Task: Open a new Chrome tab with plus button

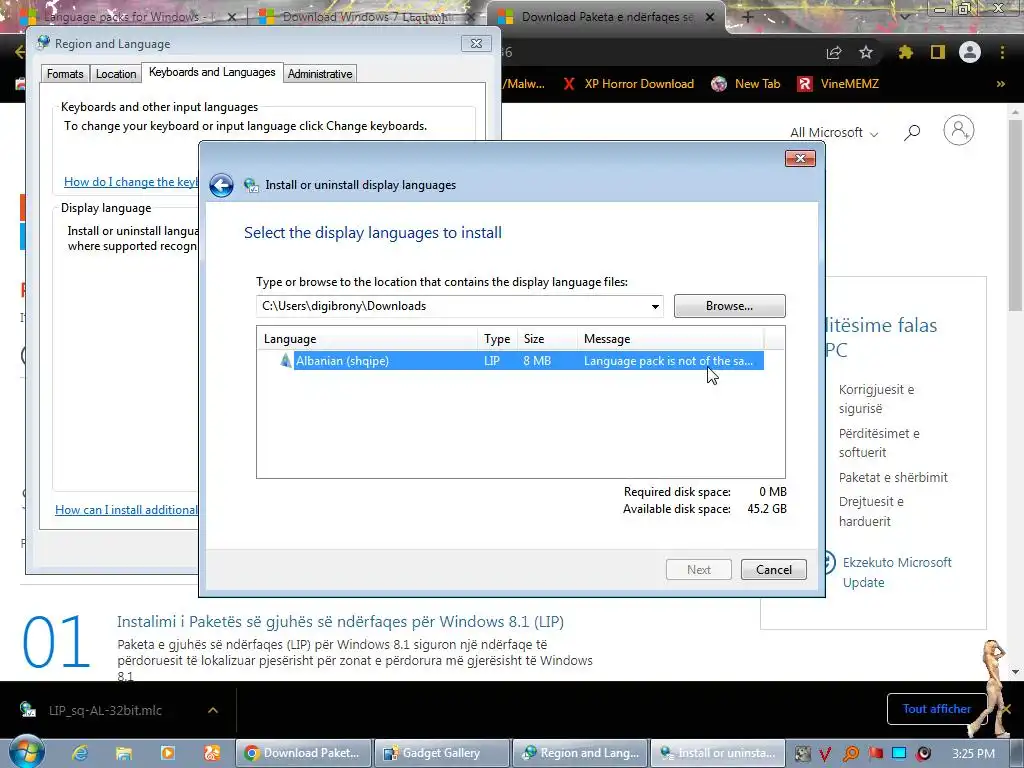Action: [748, 17]
